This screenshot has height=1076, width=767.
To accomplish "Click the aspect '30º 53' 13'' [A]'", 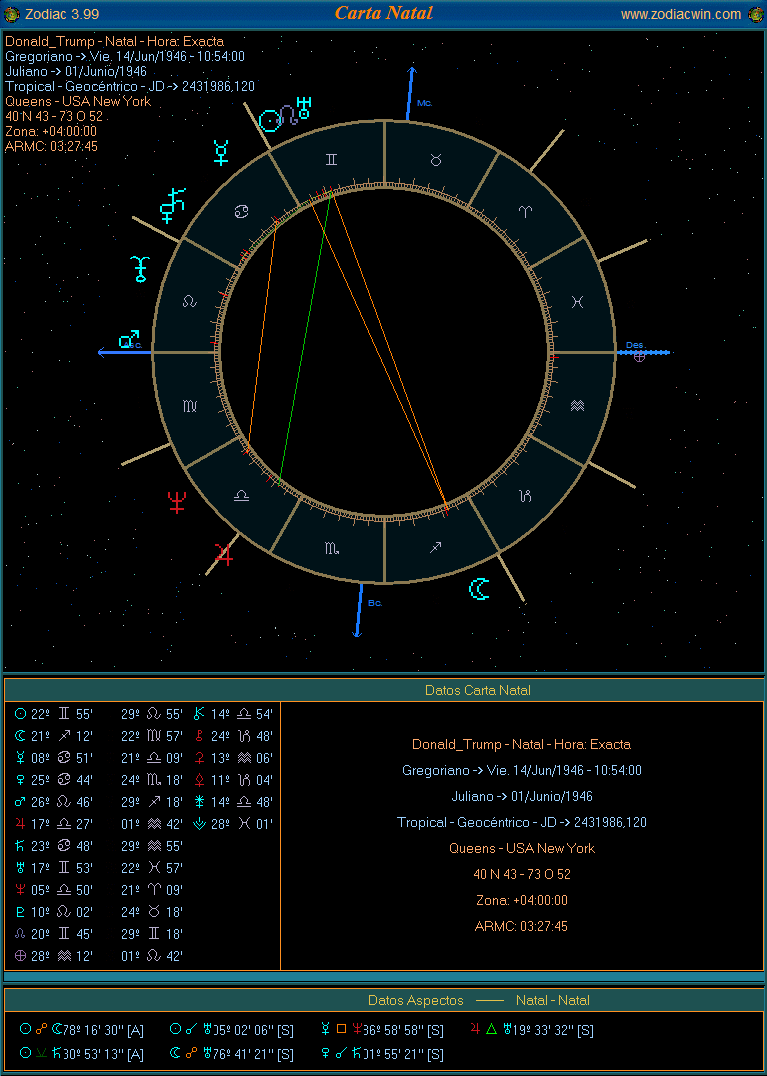I will coord(81,1053).
